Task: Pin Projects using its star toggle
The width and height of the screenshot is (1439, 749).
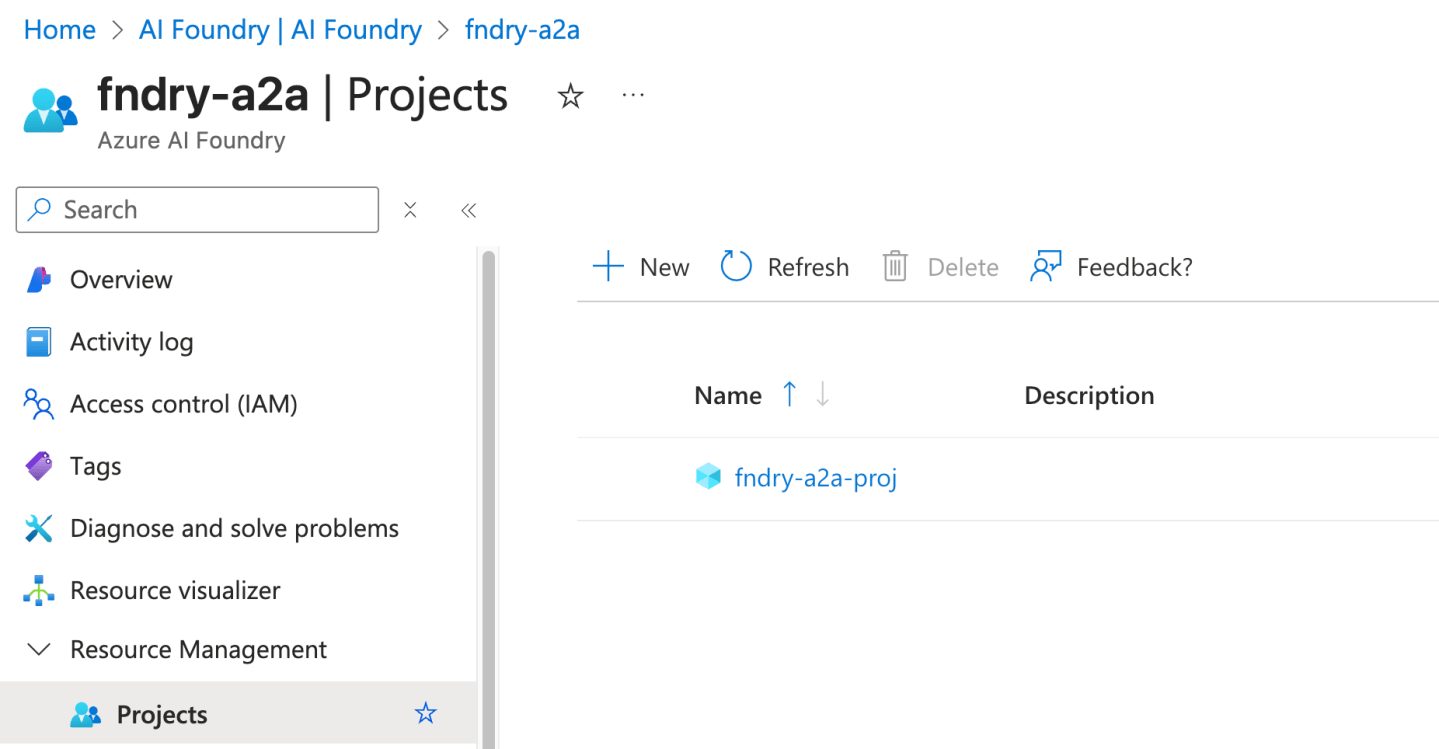Action: pos(425,713)
